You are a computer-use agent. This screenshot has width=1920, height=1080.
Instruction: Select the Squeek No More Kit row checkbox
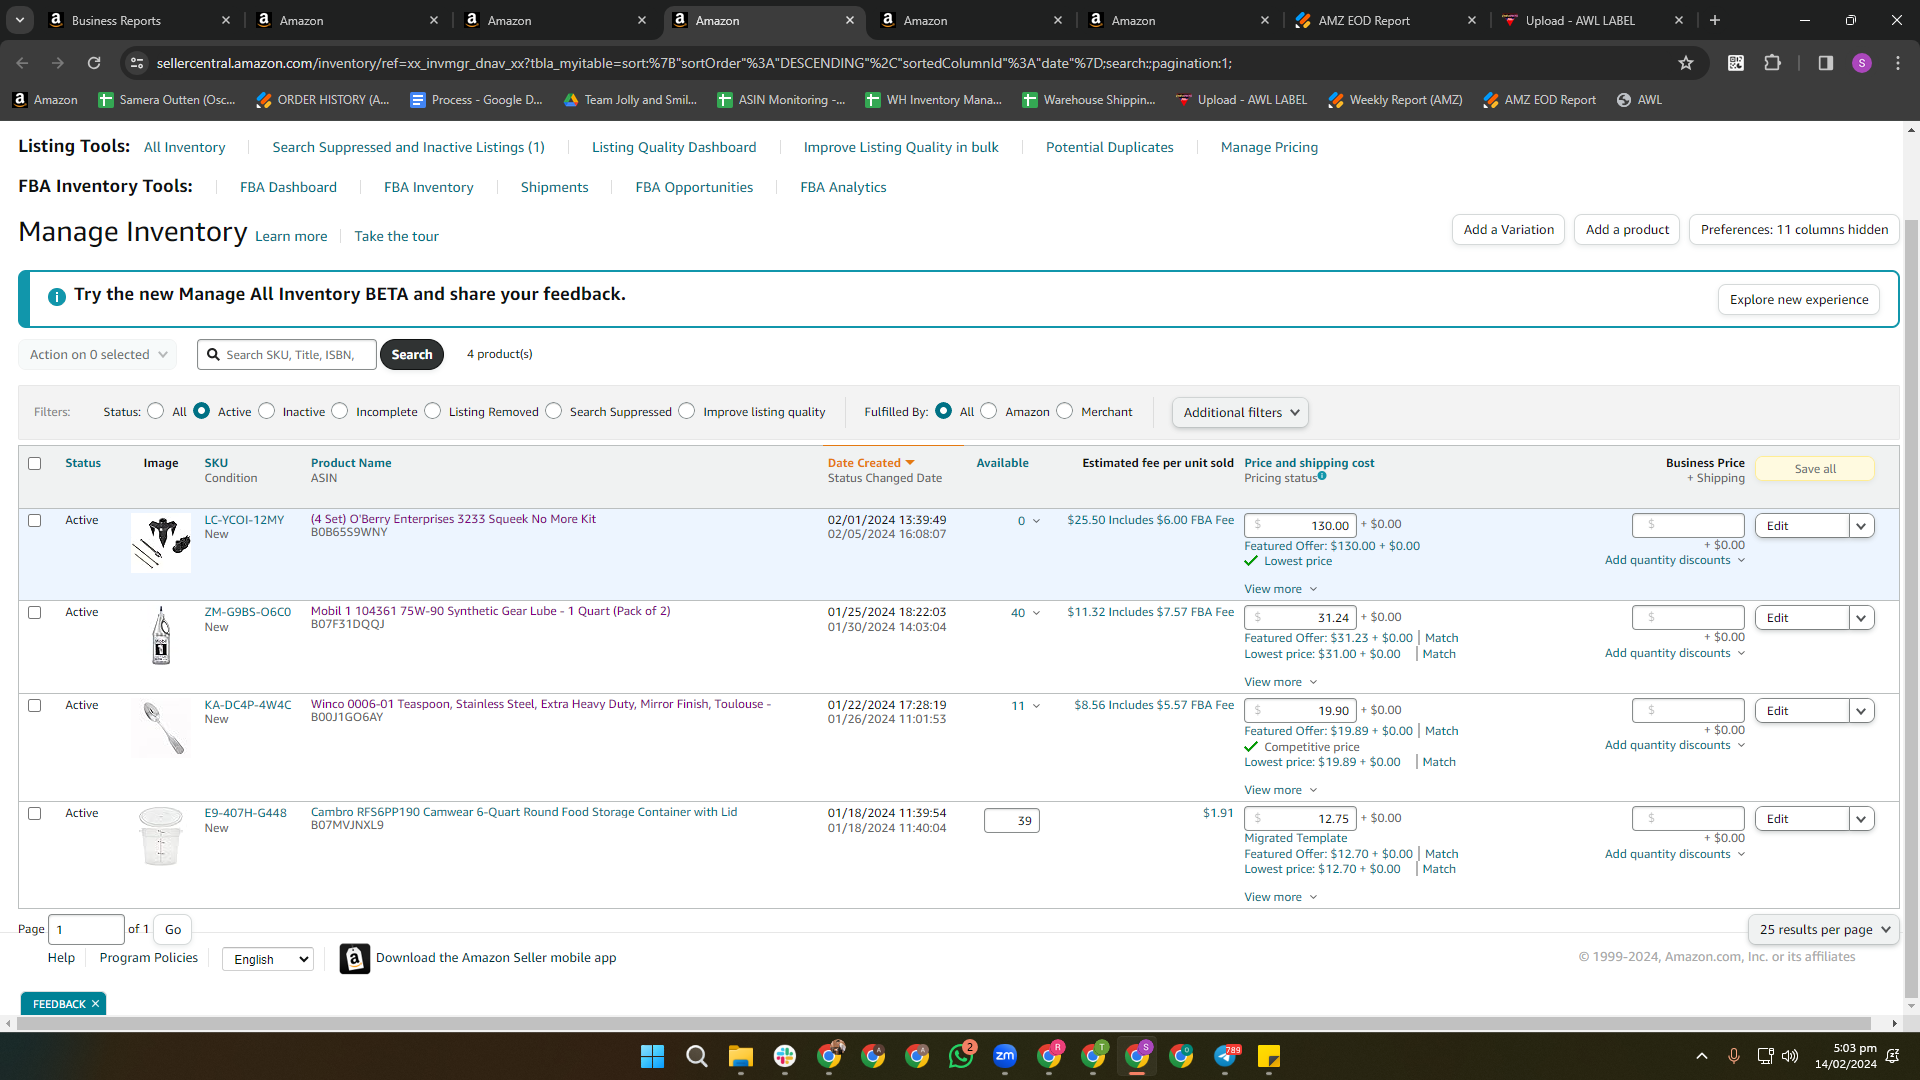tap(35, 520)
